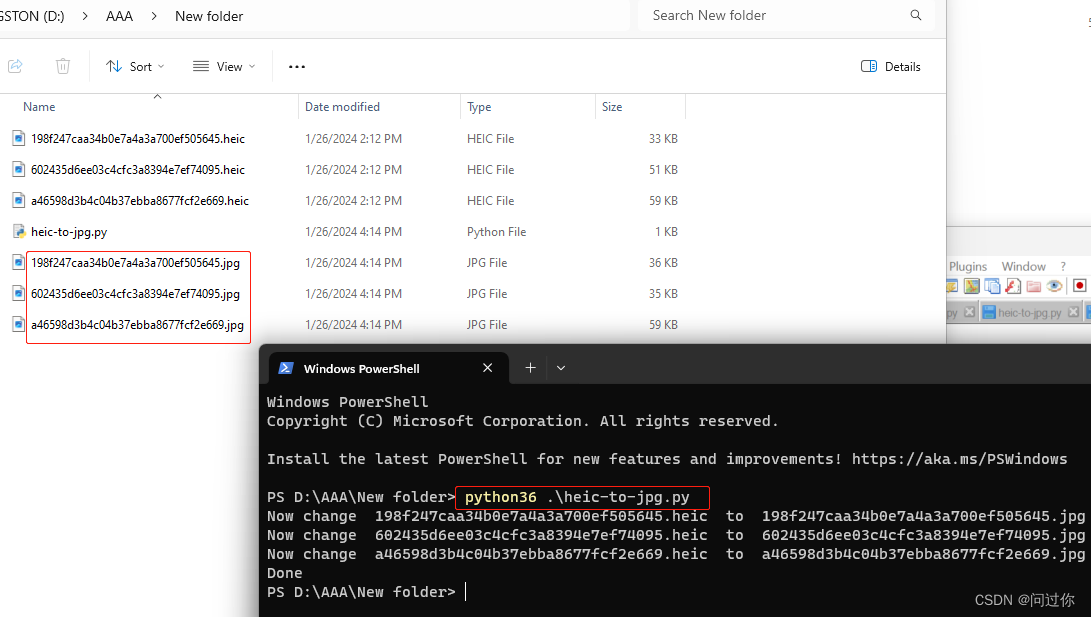Screen dimensions: 1091x617
Task: Click the copy documents icon in the editor toolbar
Action: pos(993,286)
